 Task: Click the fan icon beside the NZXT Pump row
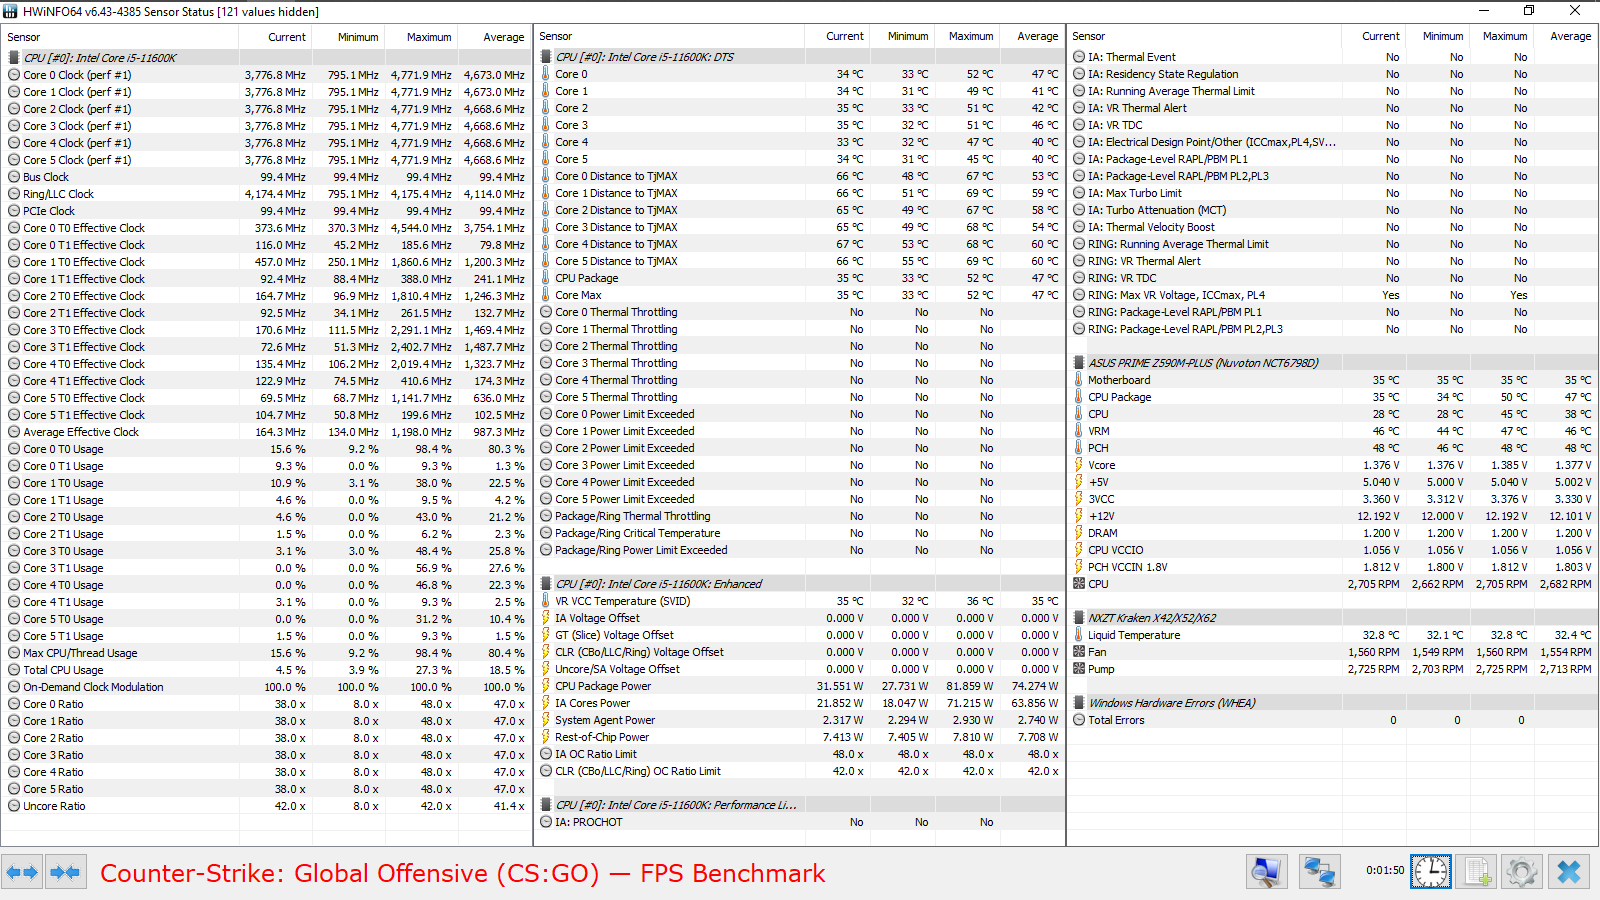(x=1079, y=669)
